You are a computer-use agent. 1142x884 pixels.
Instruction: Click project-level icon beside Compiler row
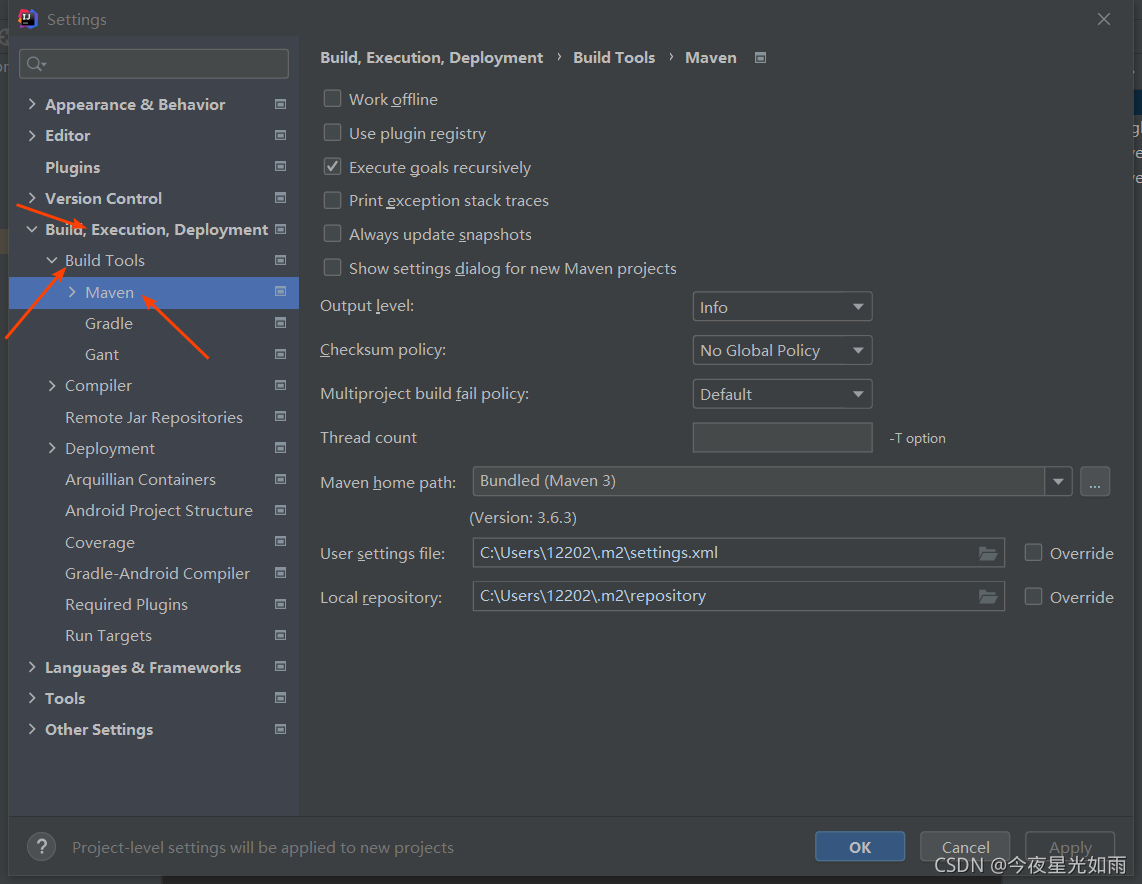tap(280, 384)
